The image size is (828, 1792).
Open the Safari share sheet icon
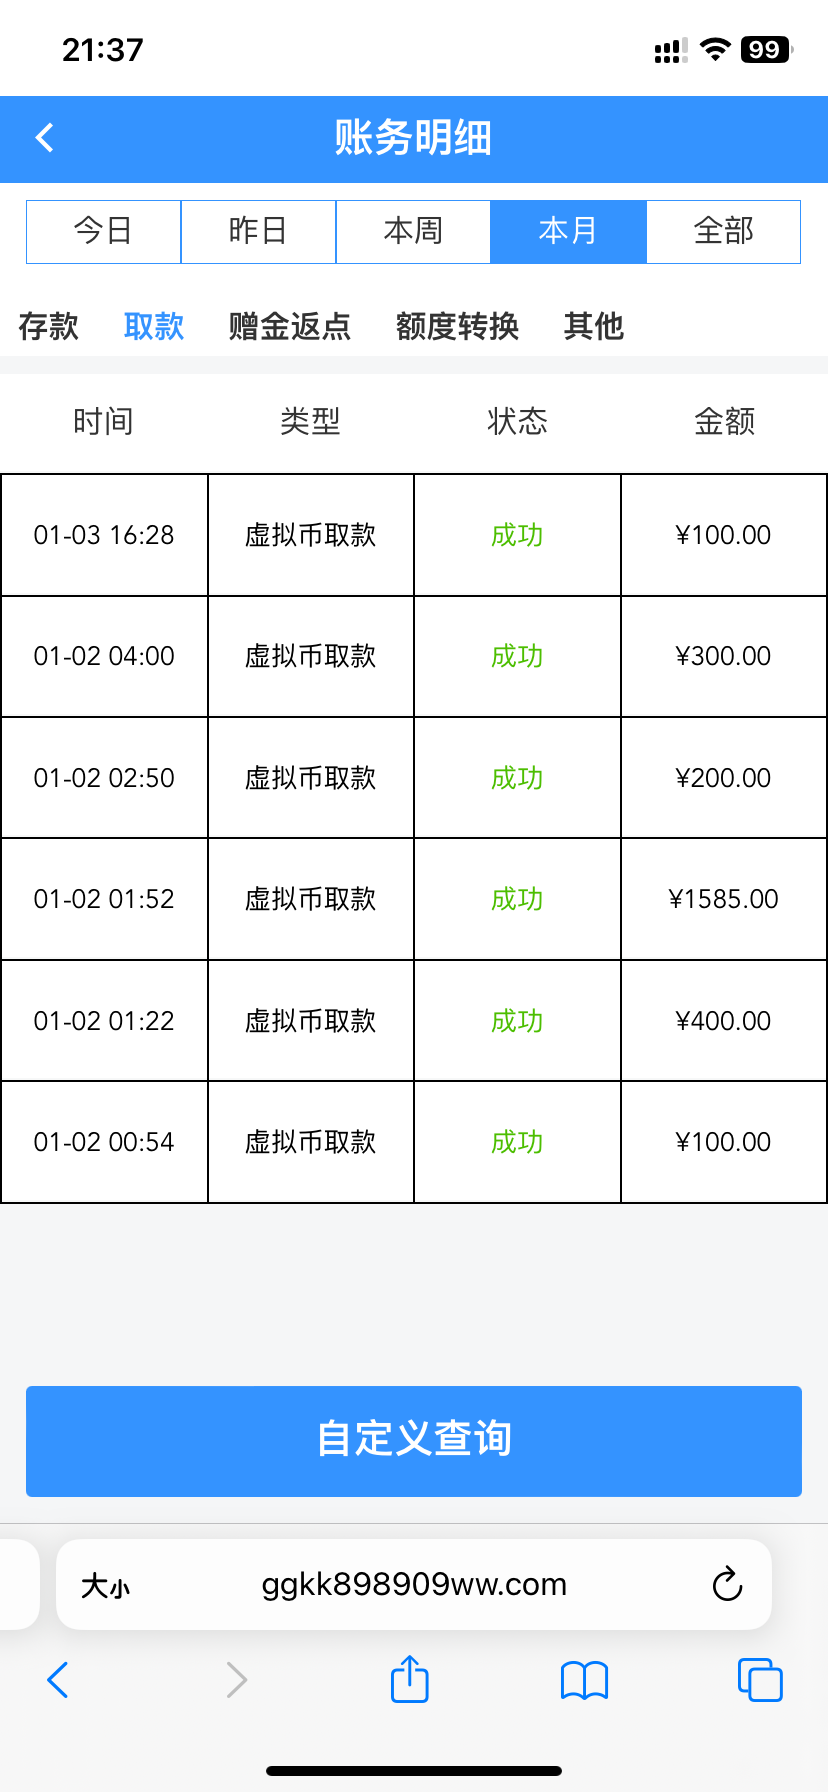click(409, 1679)
